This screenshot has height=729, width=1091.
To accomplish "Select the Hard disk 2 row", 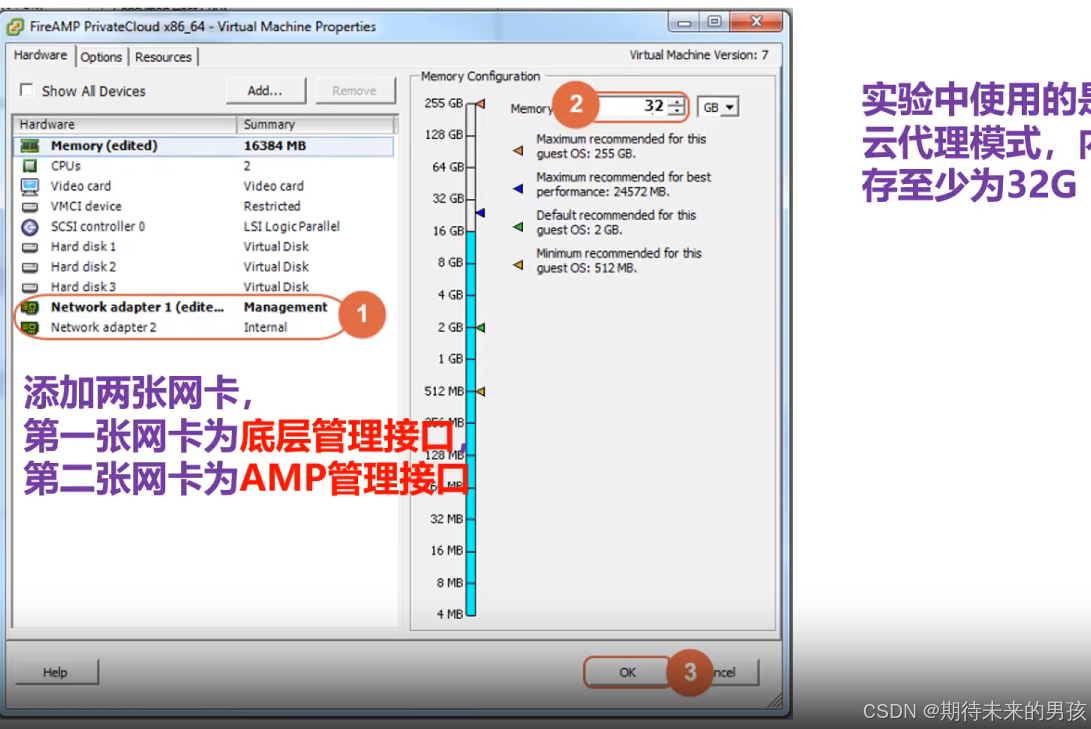I will point(203,267).
